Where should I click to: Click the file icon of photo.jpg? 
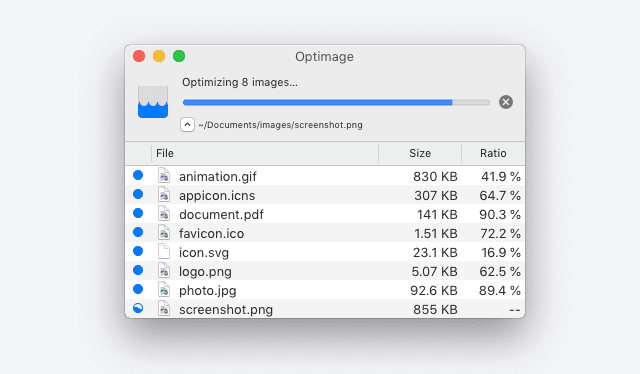pyautogui.click(x=164, y=289)
